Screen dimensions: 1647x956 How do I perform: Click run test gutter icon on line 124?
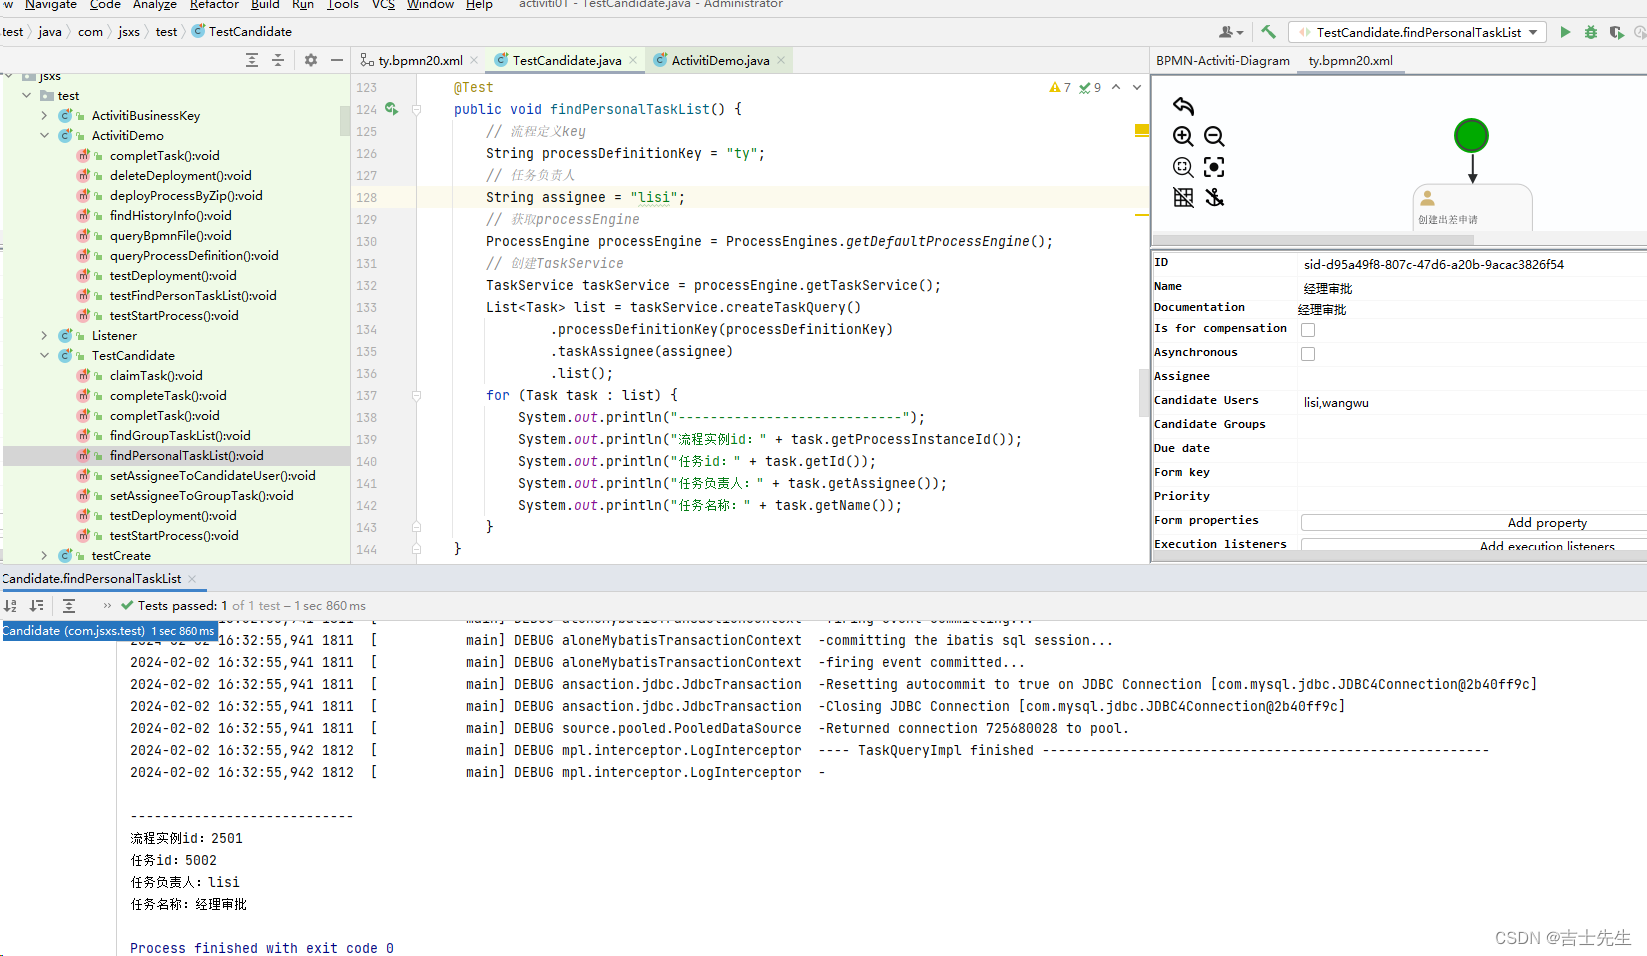pyautogui.click(x=392, y=109)
